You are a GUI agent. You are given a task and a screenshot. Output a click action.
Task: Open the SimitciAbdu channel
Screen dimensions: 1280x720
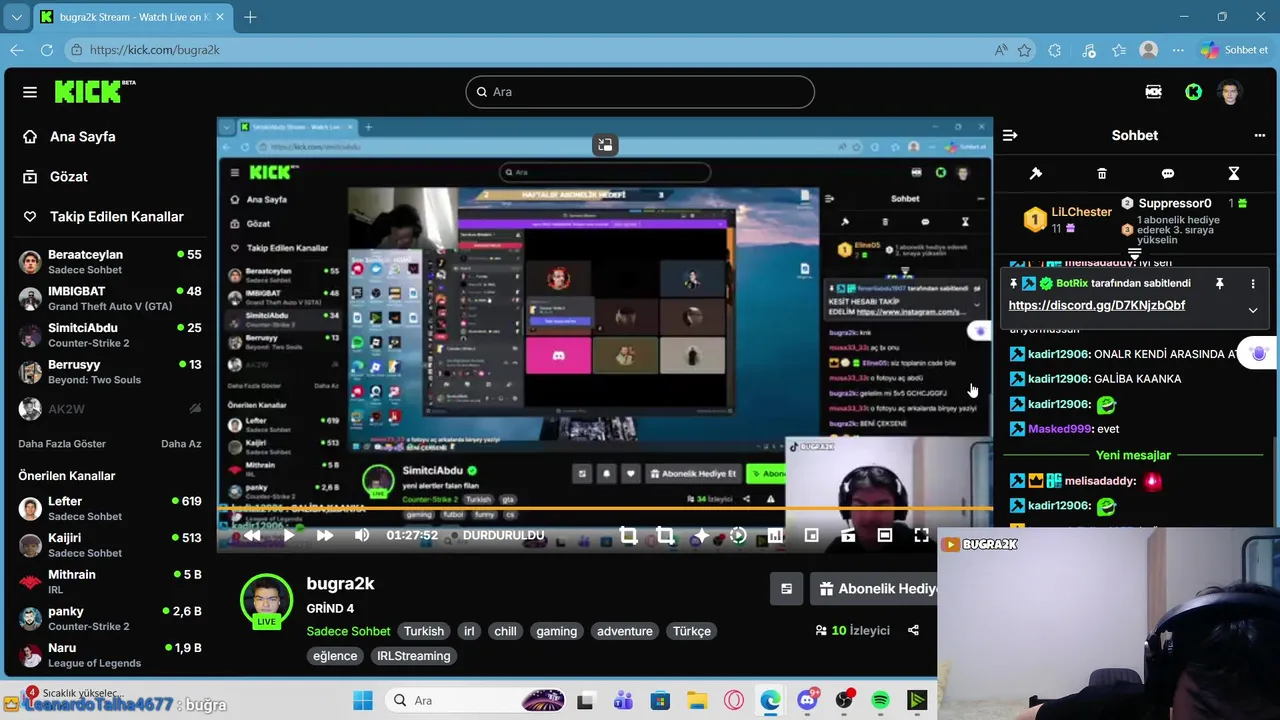[x=110, y=335]
